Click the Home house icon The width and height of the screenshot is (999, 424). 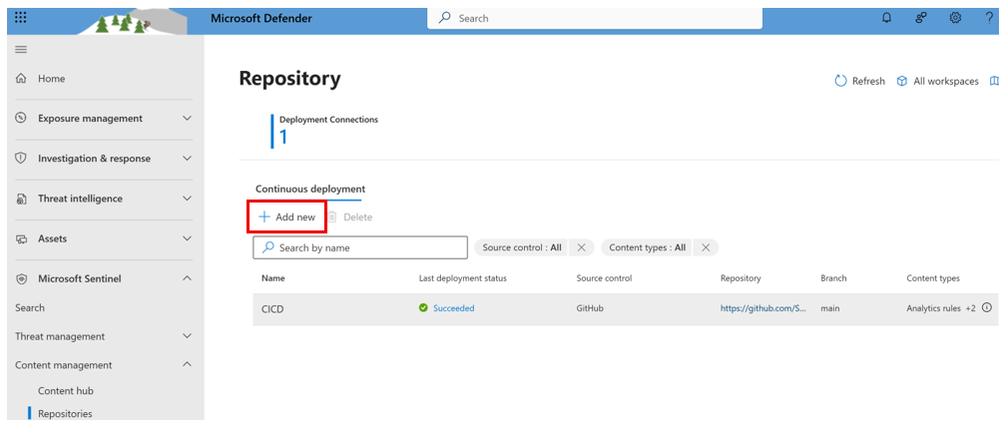tap(21, 78)
